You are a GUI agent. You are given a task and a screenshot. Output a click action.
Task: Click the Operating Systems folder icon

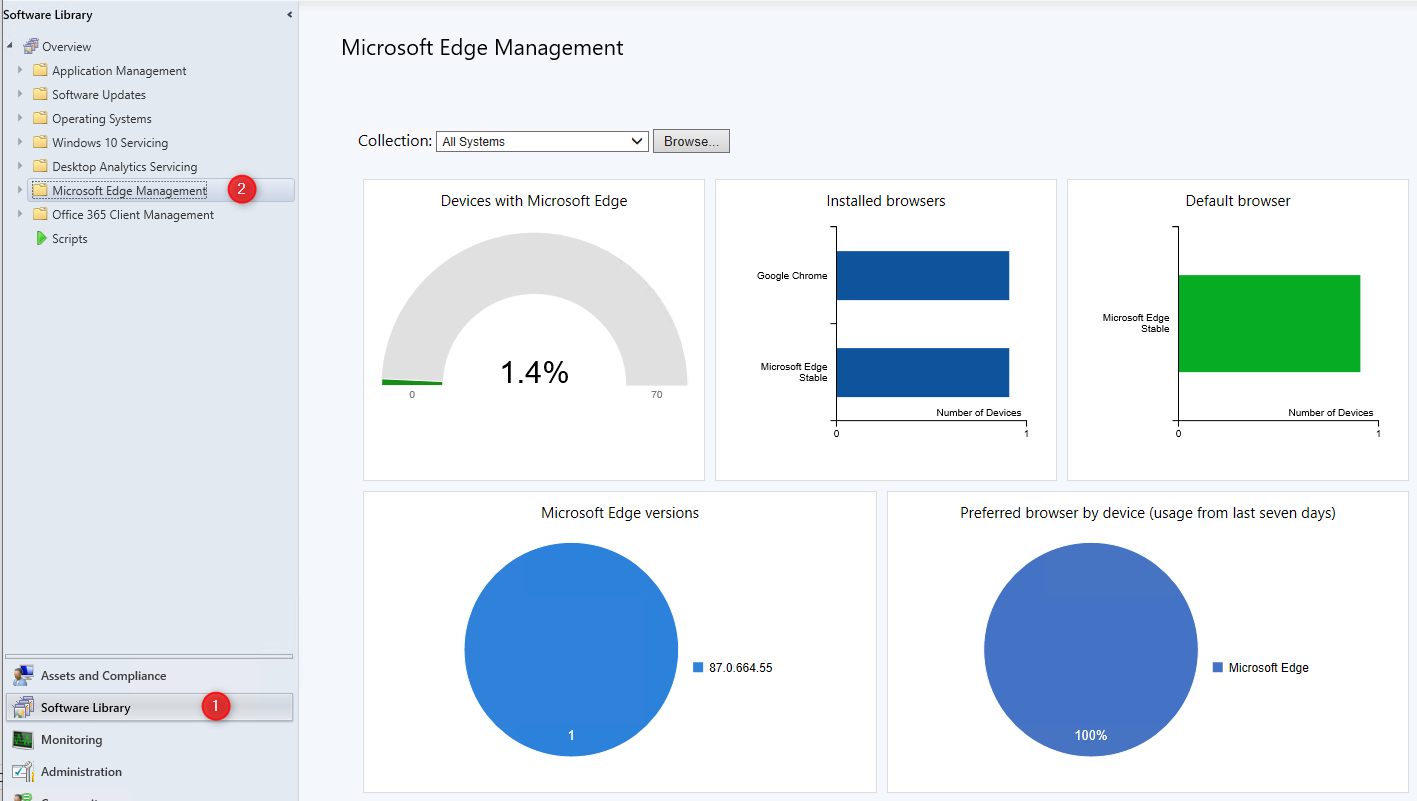pos(40,118)
